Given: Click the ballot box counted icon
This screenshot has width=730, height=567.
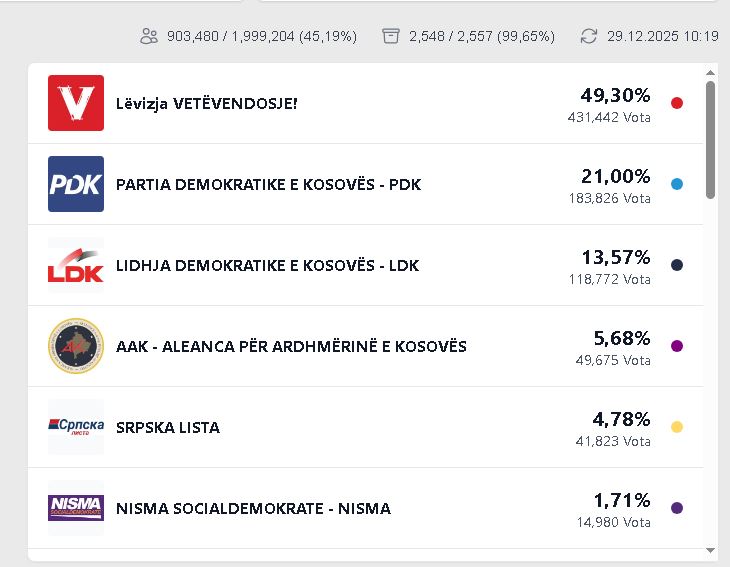Looking at the screenshot, I should tap(391, 36).
